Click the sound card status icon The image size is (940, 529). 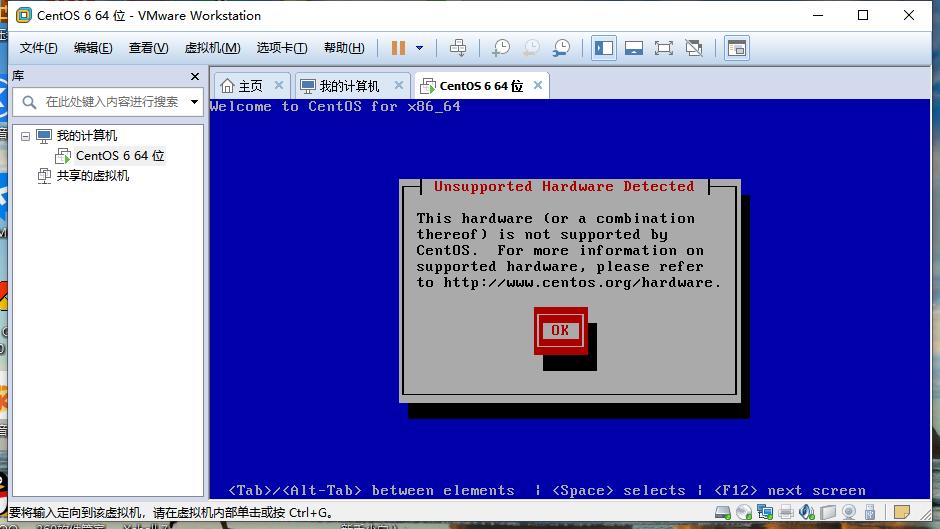[x=807, y=512]
